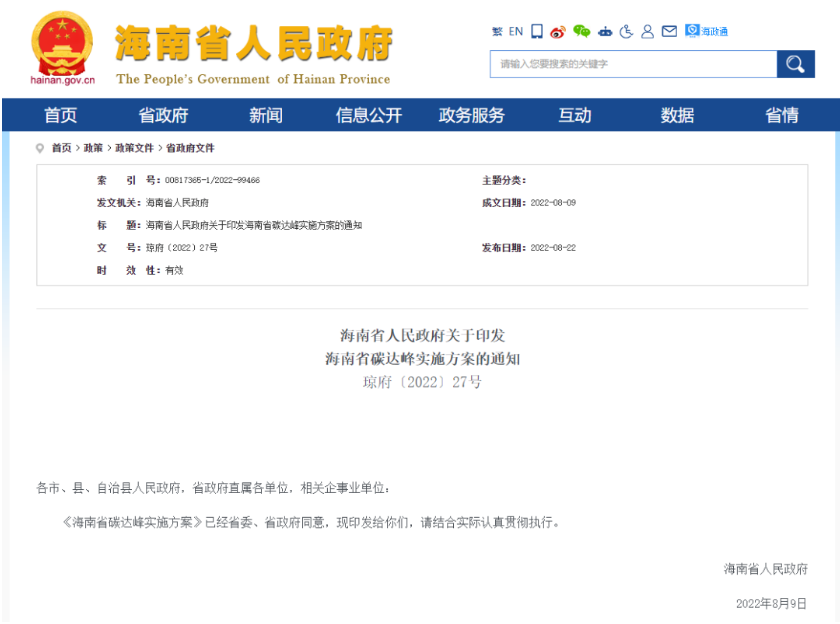Switch to traditional Chinese with 繁

[x=497, y=32]
